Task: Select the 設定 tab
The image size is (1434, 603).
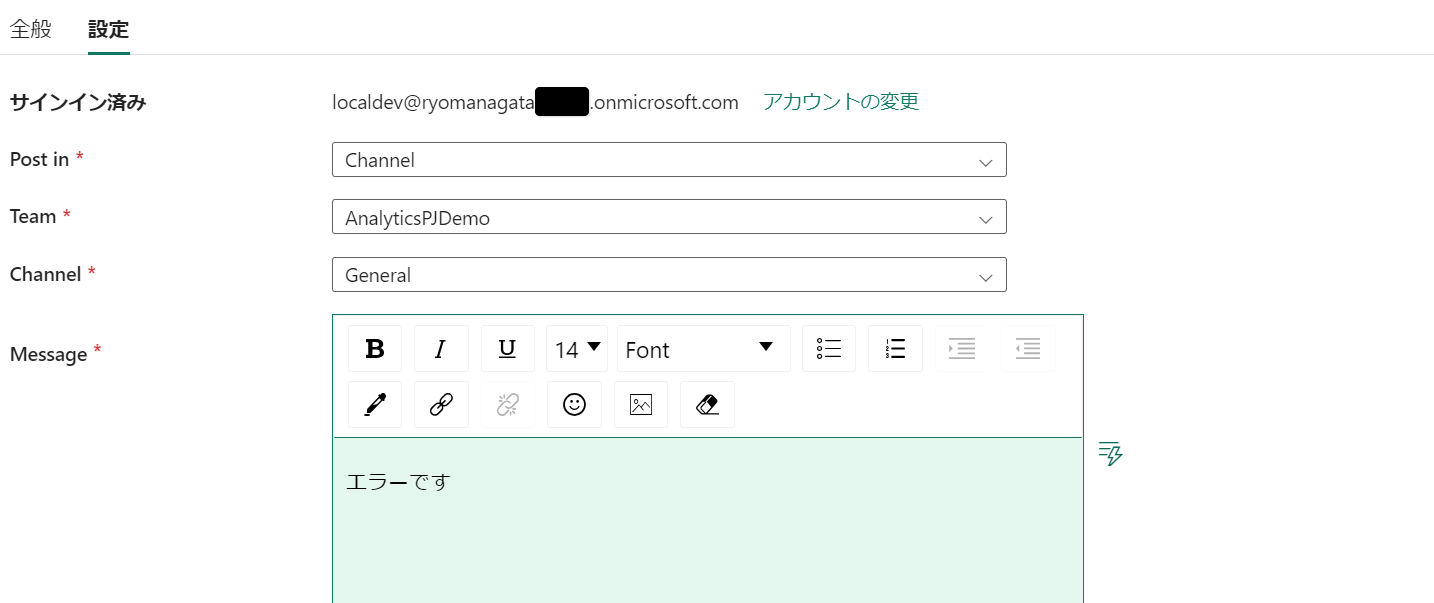Action: point(108,28)
